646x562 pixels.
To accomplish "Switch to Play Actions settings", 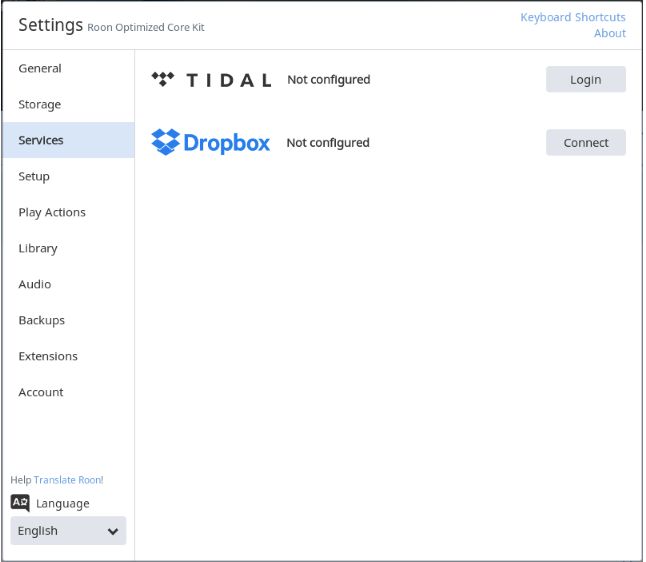I will point(68,212).
